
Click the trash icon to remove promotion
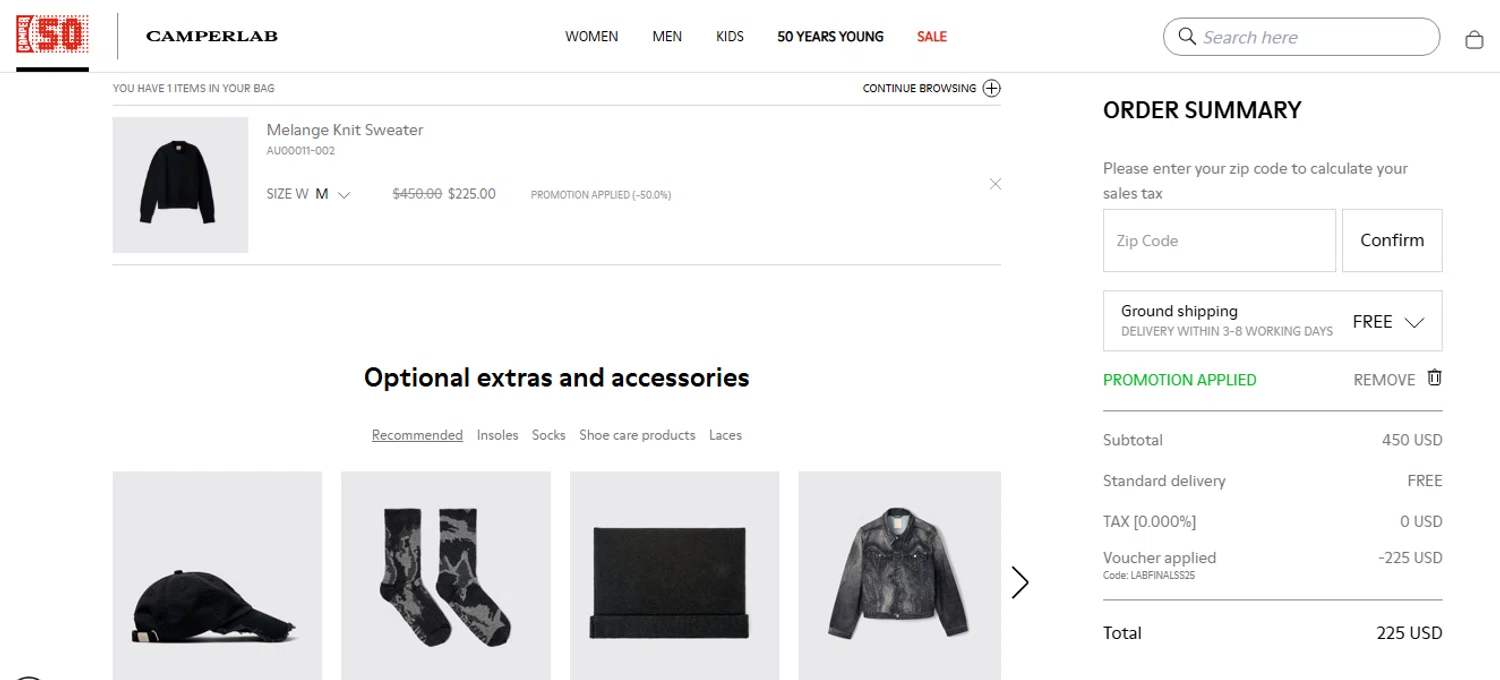click(1434, 378)
